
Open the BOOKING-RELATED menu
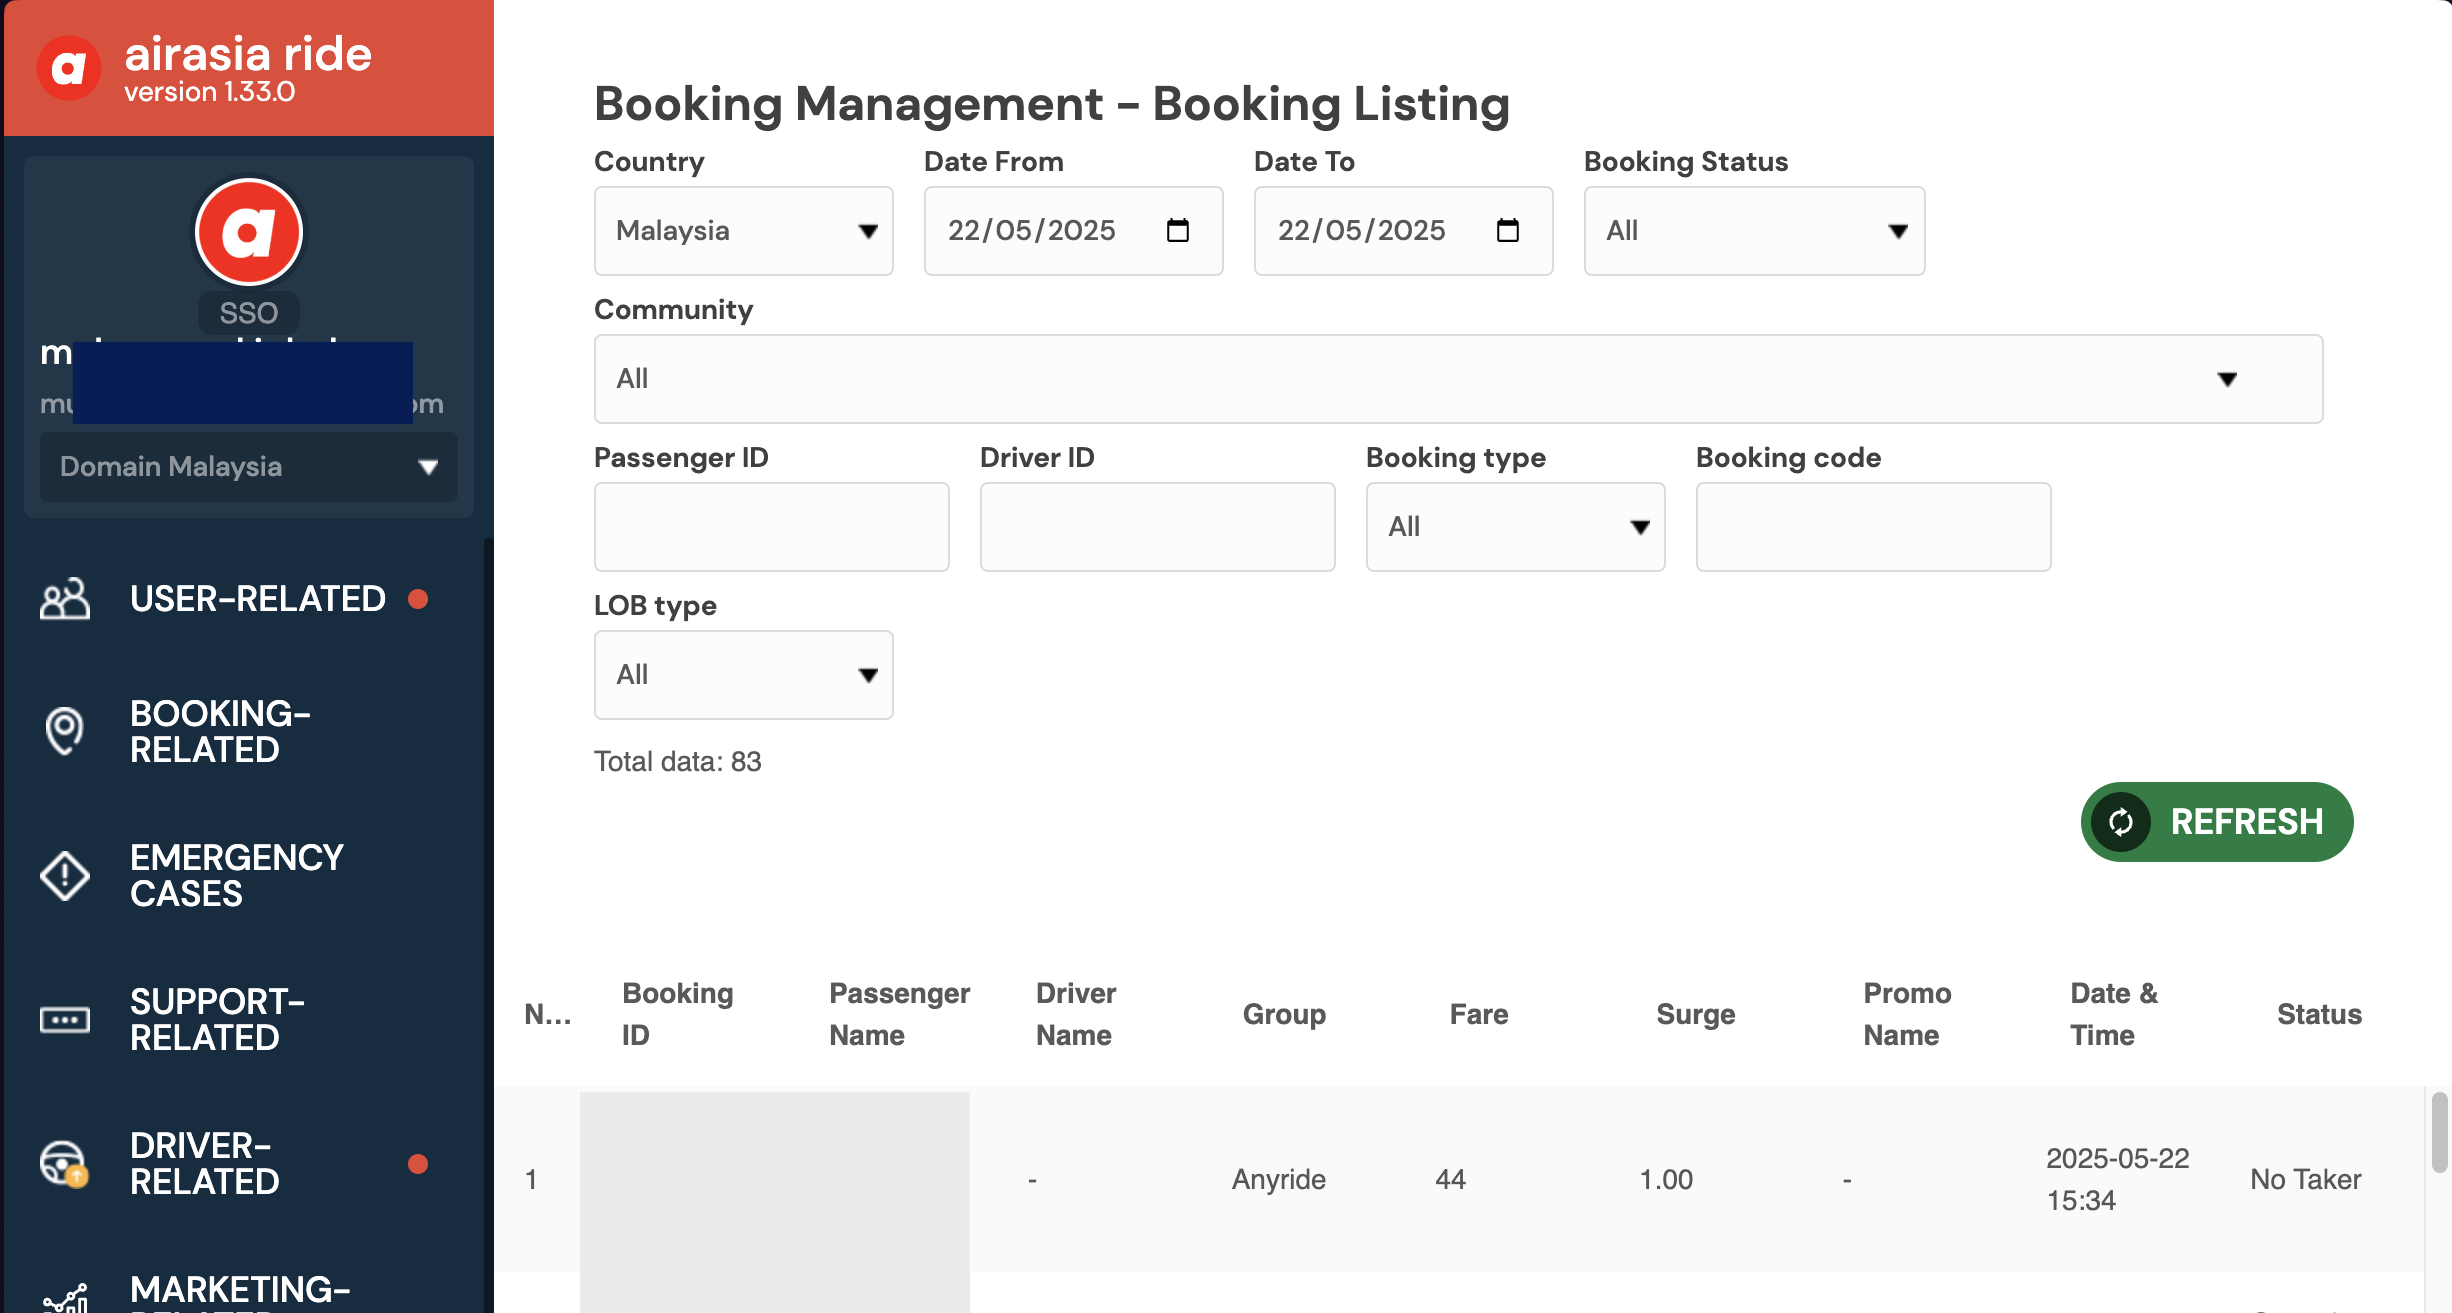pos(220,731)
